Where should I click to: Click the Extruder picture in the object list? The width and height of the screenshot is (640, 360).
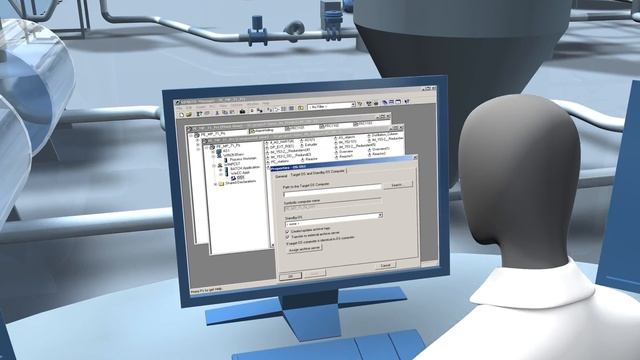(311, 145)
